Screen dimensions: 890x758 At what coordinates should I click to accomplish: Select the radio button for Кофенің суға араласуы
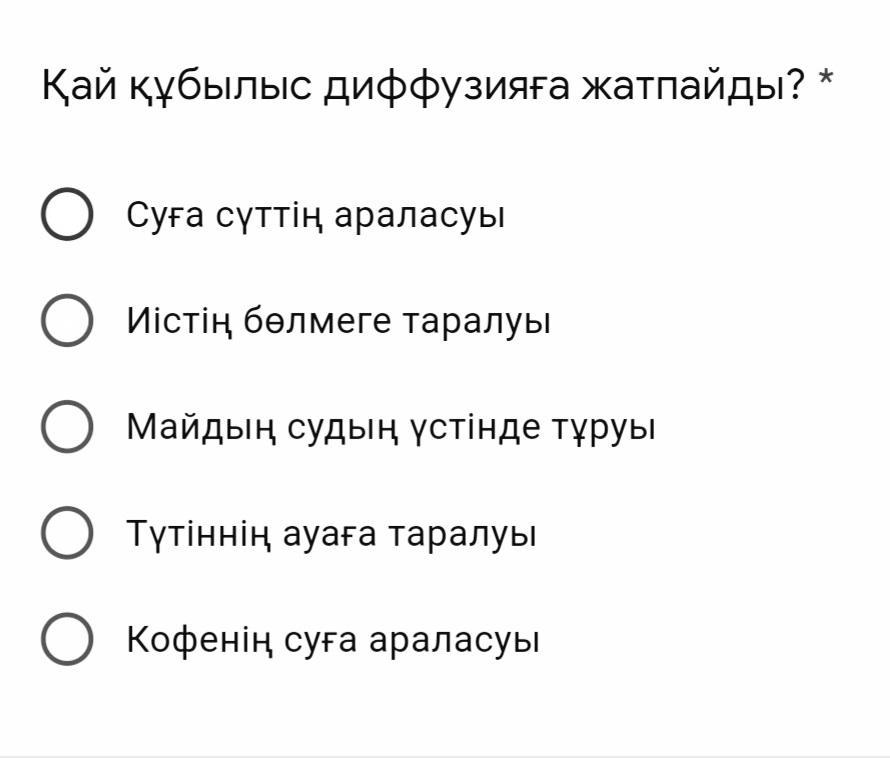pos(67,639)
